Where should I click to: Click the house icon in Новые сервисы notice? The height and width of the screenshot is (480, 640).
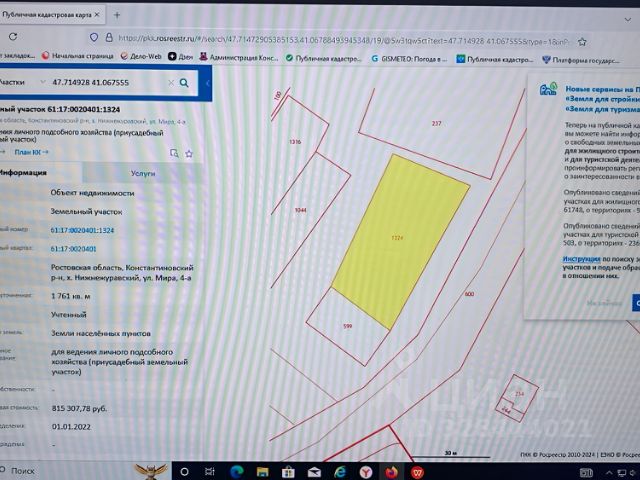pyautogui.click(x=549, y=89)
